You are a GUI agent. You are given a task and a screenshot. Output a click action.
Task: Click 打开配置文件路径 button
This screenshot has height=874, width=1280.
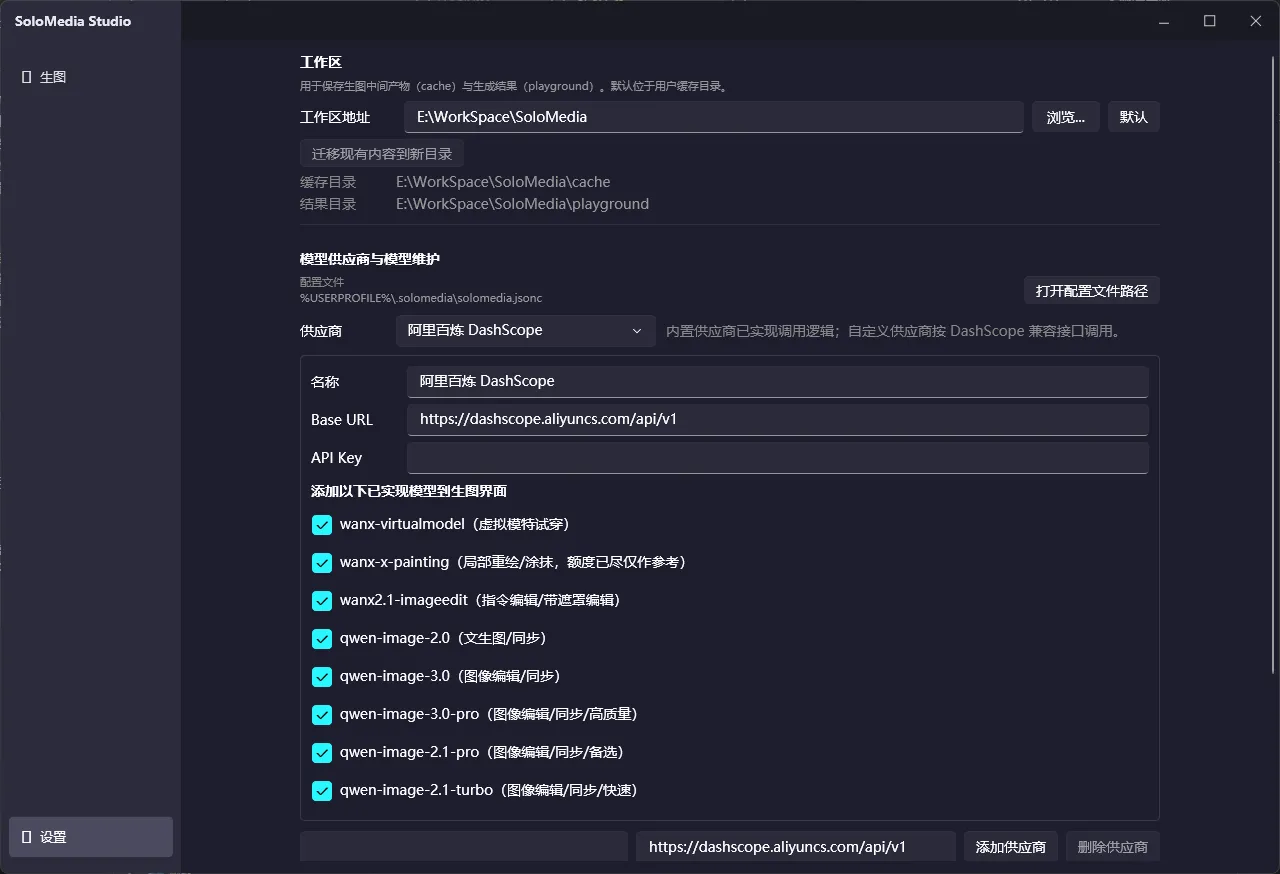[1092, 291]
